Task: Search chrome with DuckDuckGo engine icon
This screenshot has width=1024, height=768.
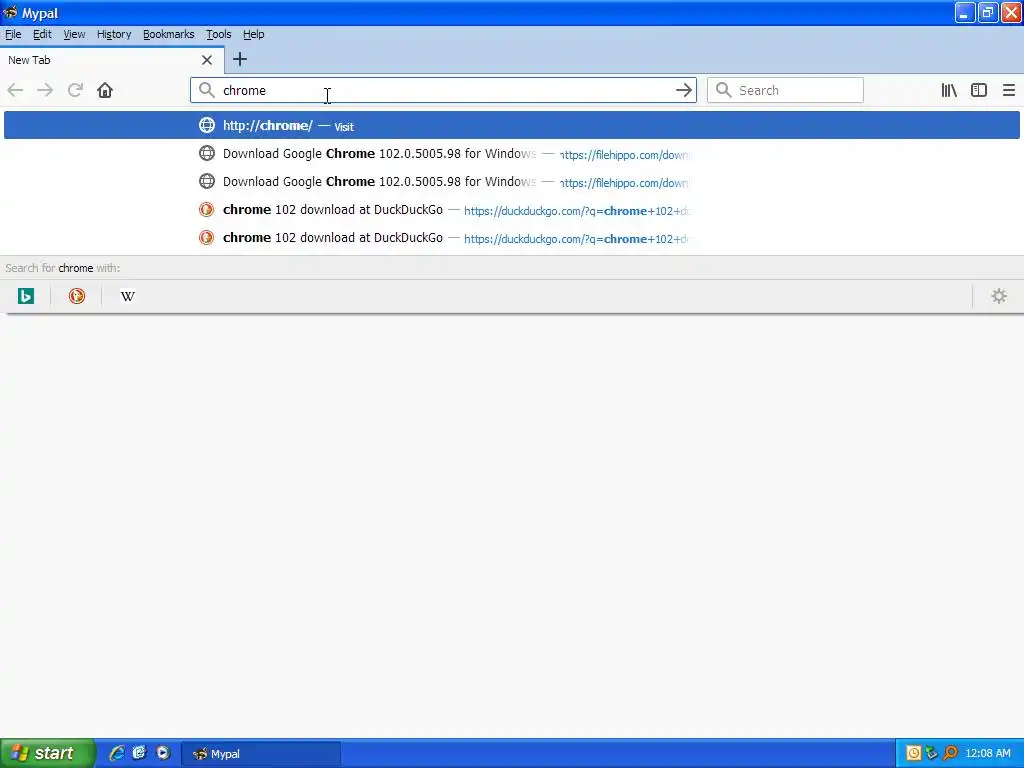Action: (76, 296)
